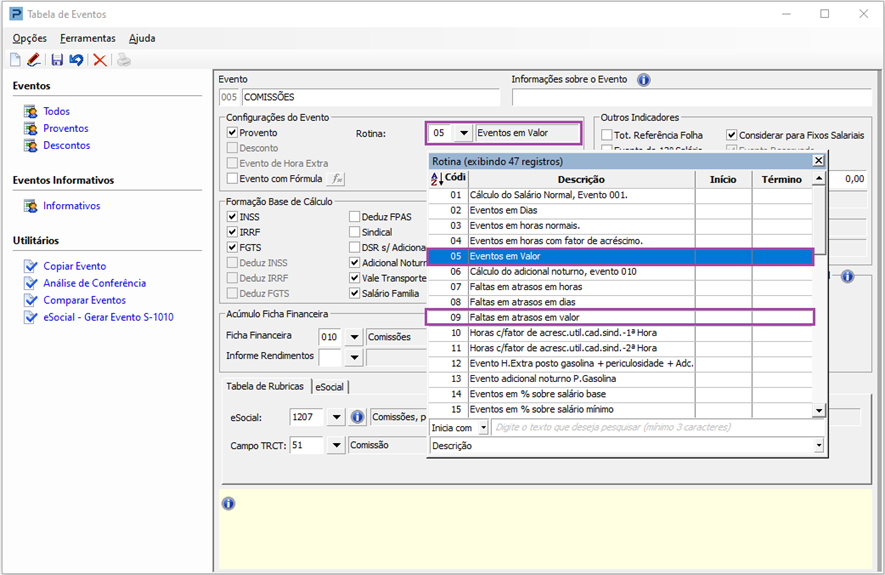The image size is (885, 575).
Task: Click the Save floppy disk icon
Action: [x=57, y=60]
